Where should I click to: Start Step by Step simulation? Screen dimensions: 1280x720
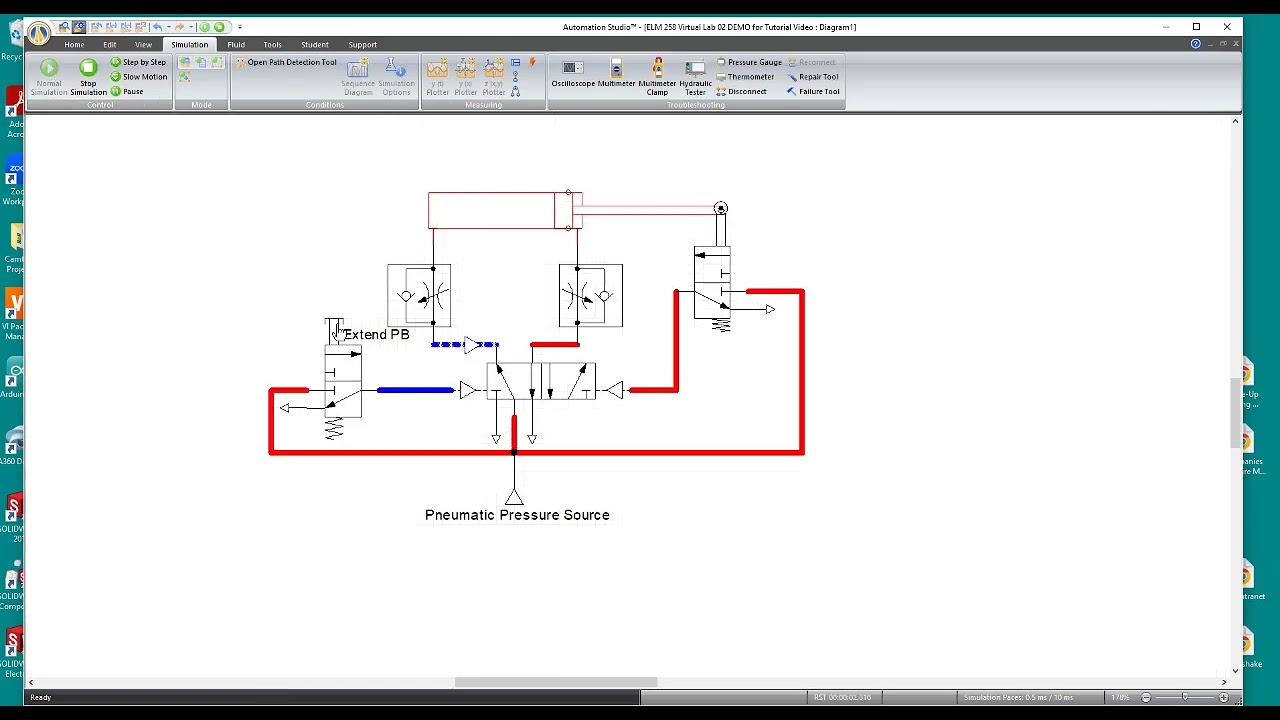pyautogui.click(x=138, y=62)
